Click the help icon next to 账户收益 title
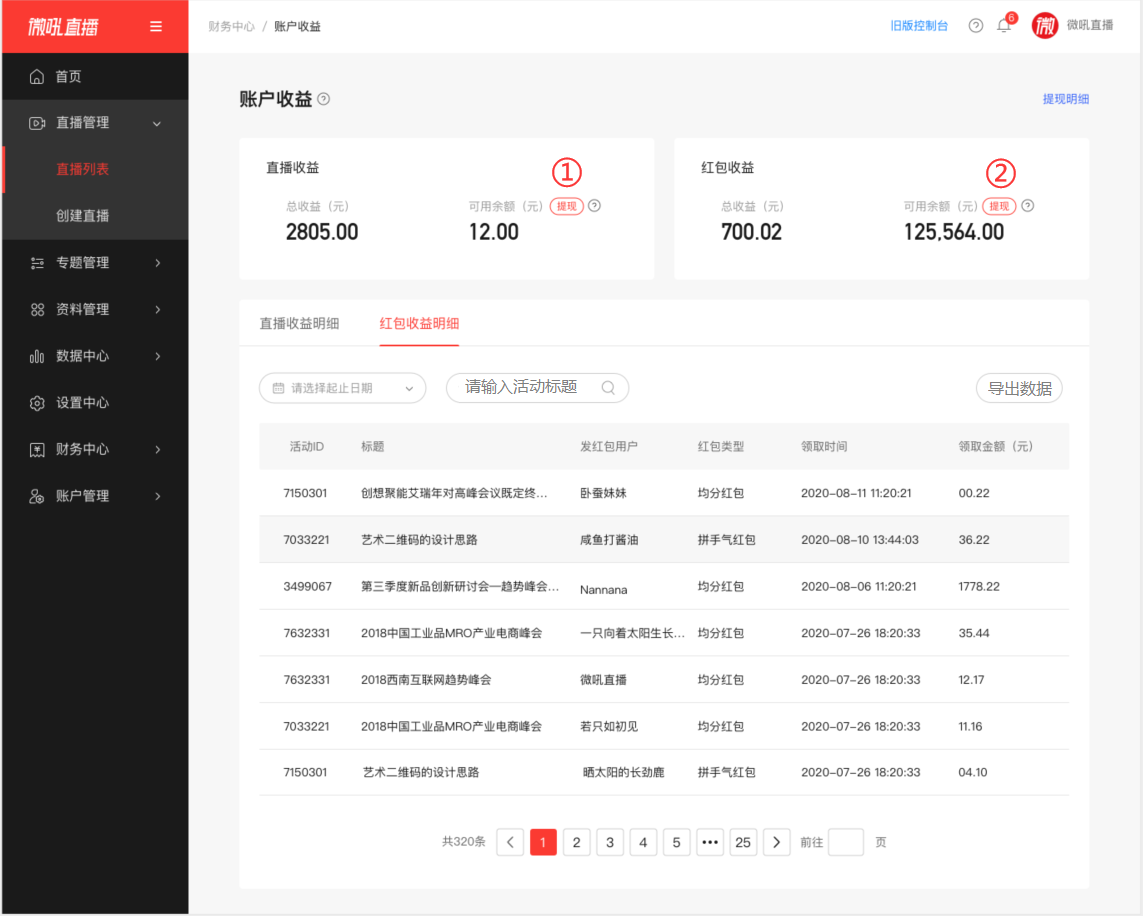This screenshot has width=1143, height=916. (324, 99)
